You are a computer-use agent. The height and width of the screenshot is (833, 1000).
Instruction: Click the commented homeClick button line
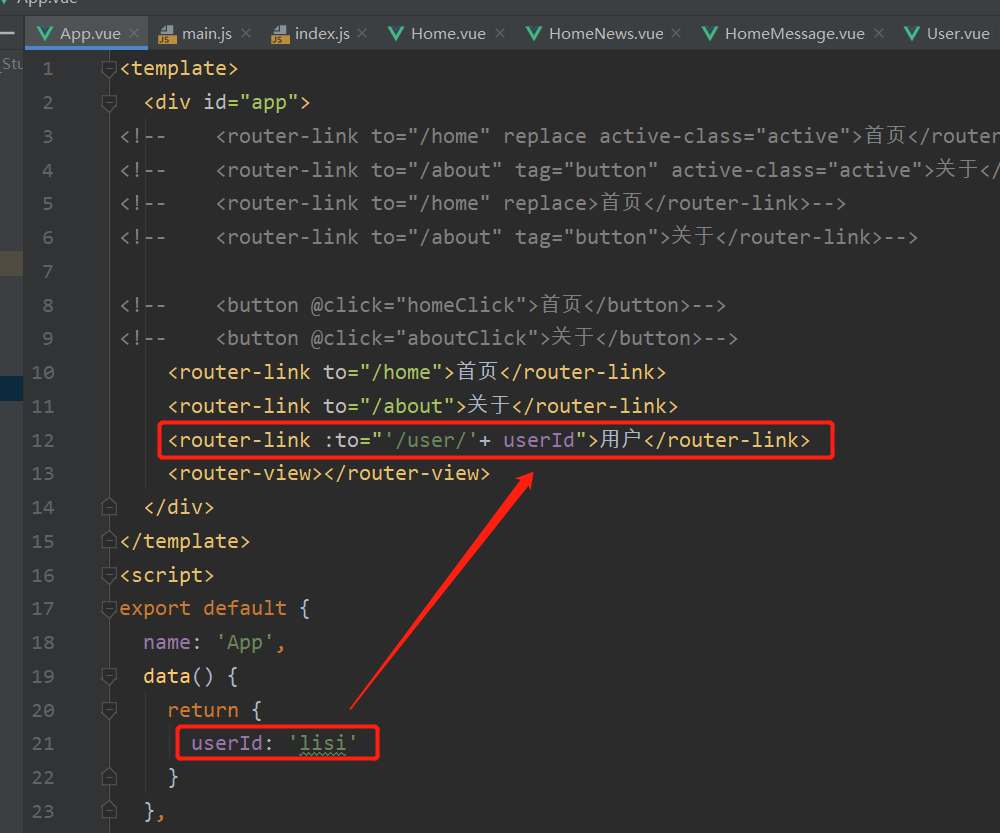pyautogui.click(x=423, y=305)
